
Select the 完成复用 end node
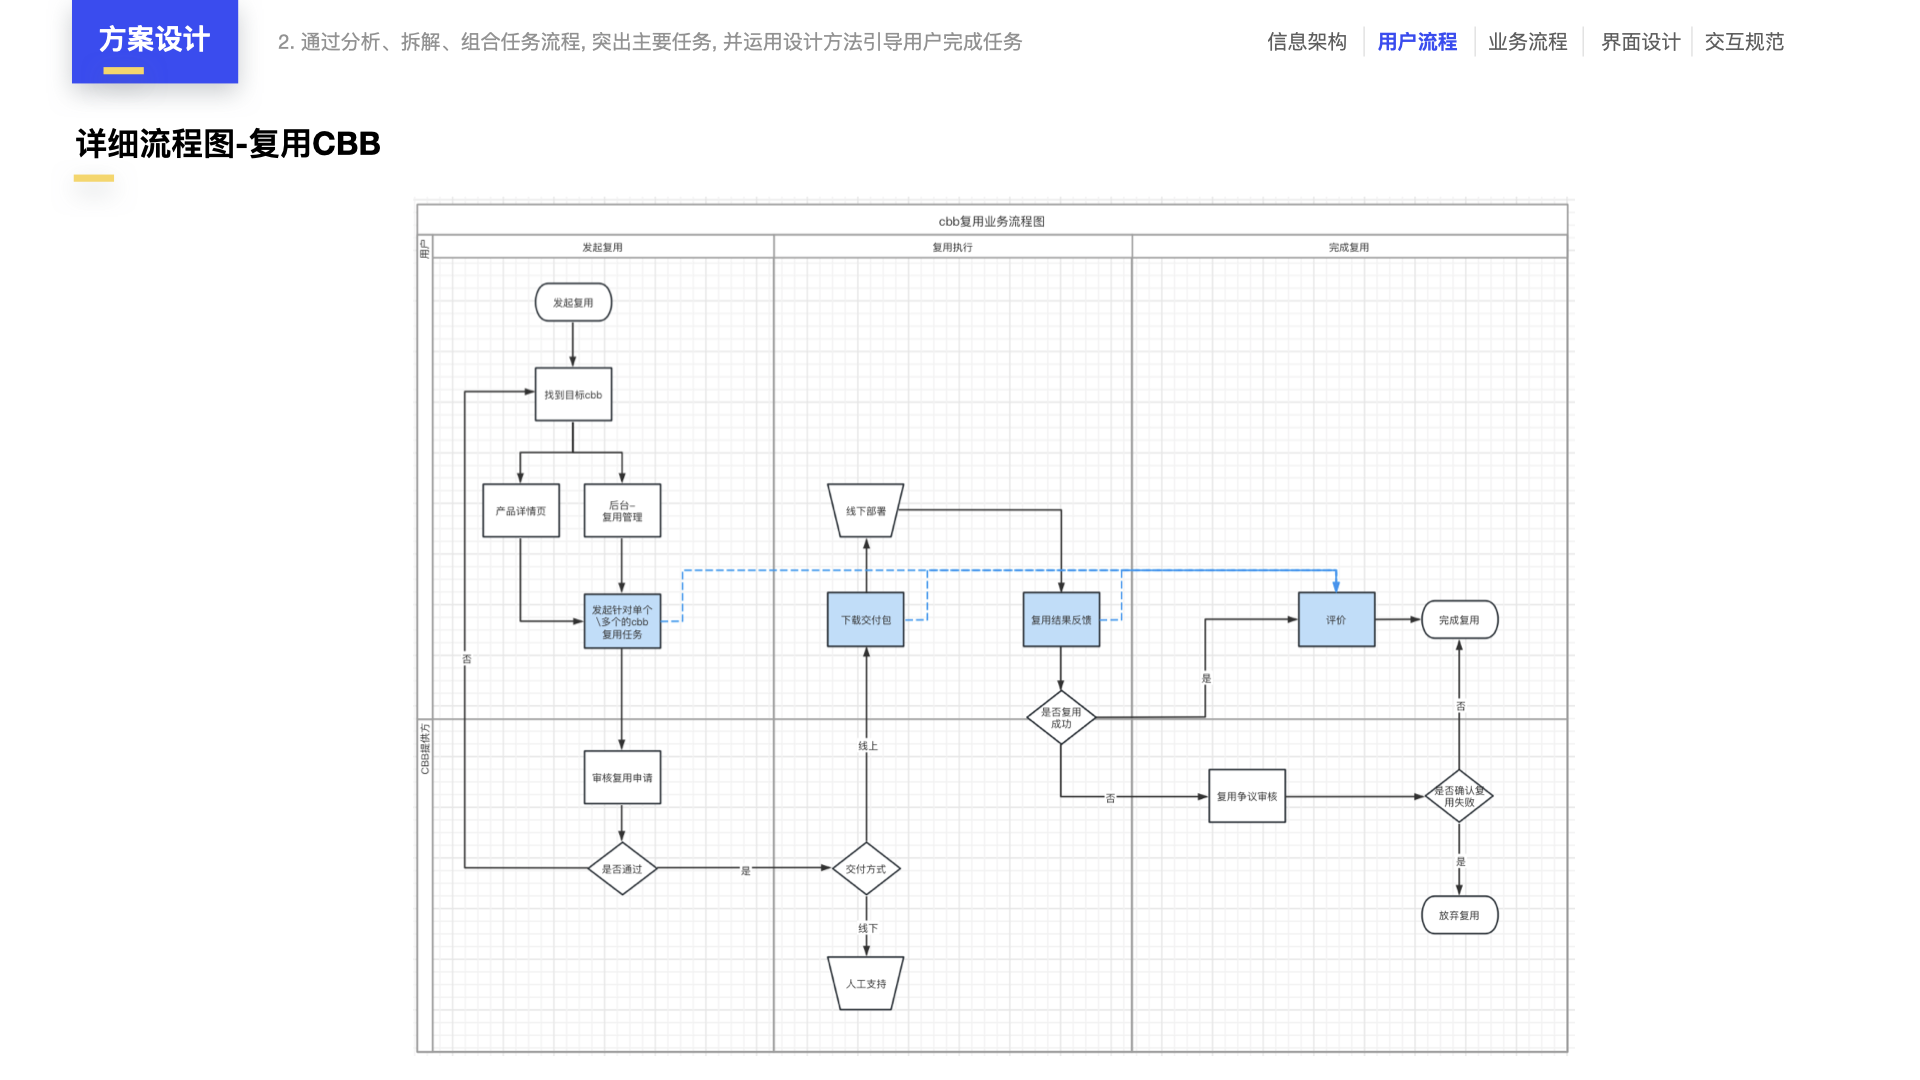(x=1459, y=620)
